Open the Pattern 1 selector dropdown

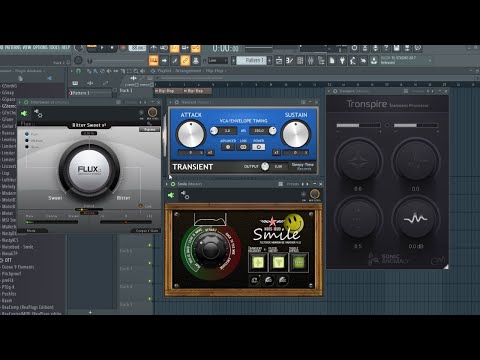252,60
